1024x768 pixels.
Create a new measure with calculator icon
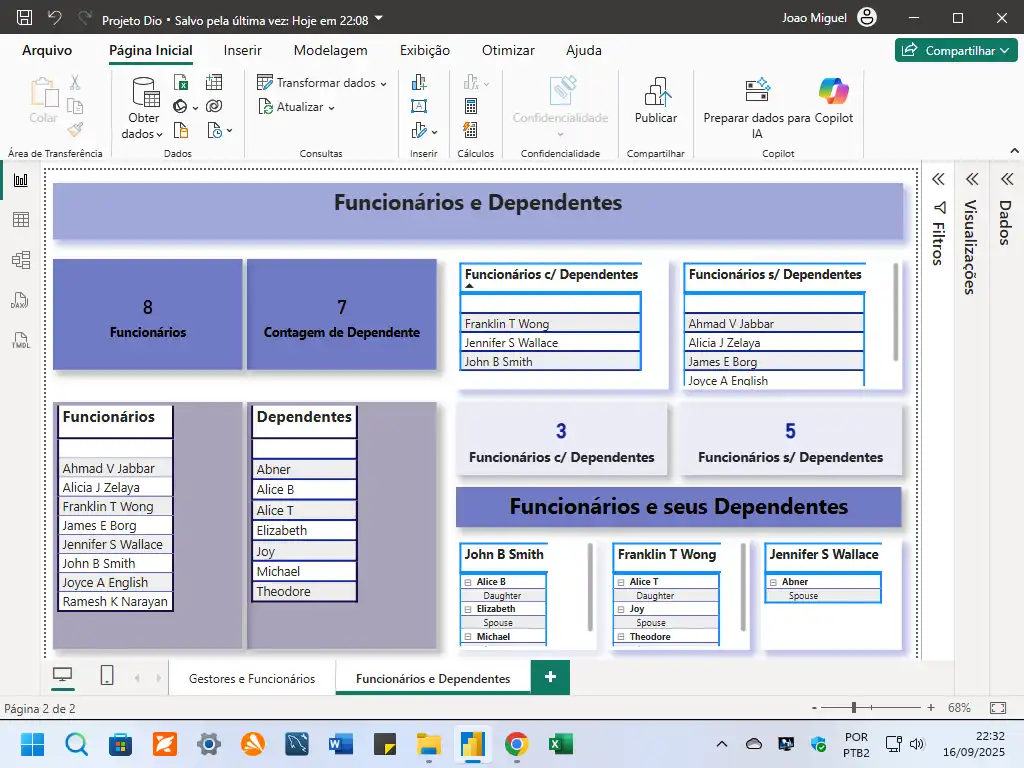coord(470,106)
